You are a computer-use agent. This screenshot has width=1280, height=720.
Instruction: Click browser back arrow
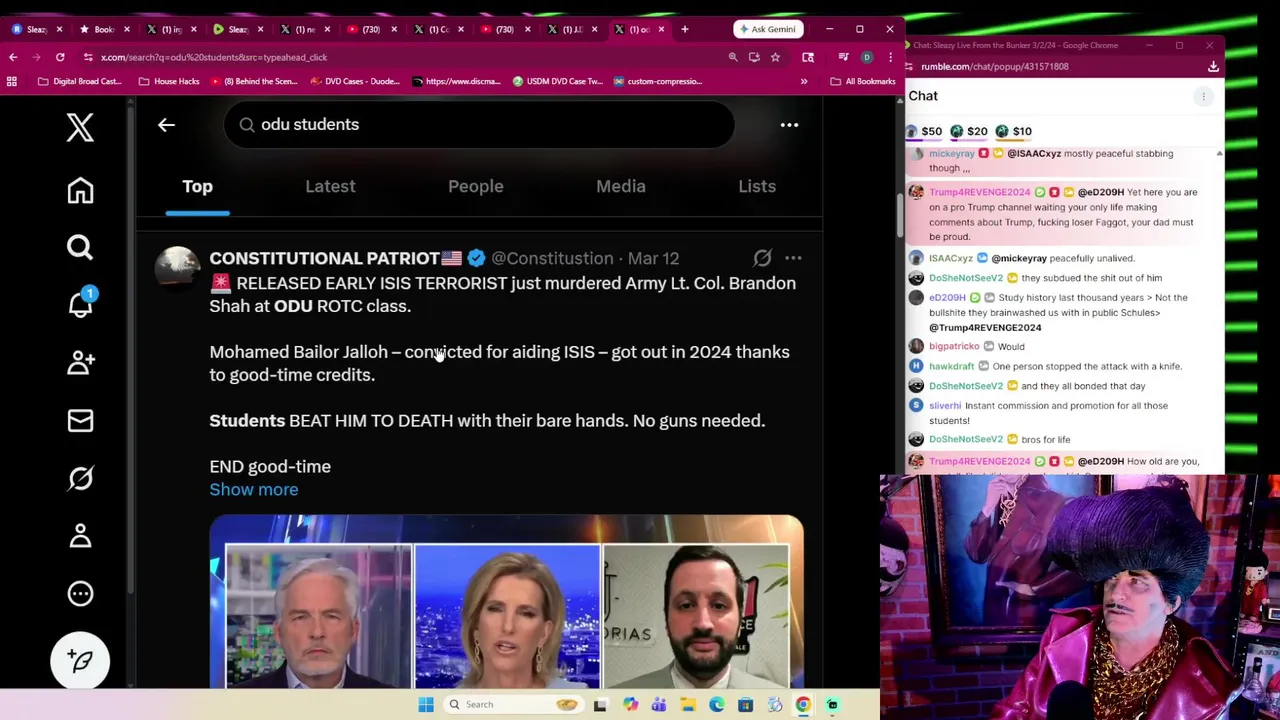click(x=14, y=57)
